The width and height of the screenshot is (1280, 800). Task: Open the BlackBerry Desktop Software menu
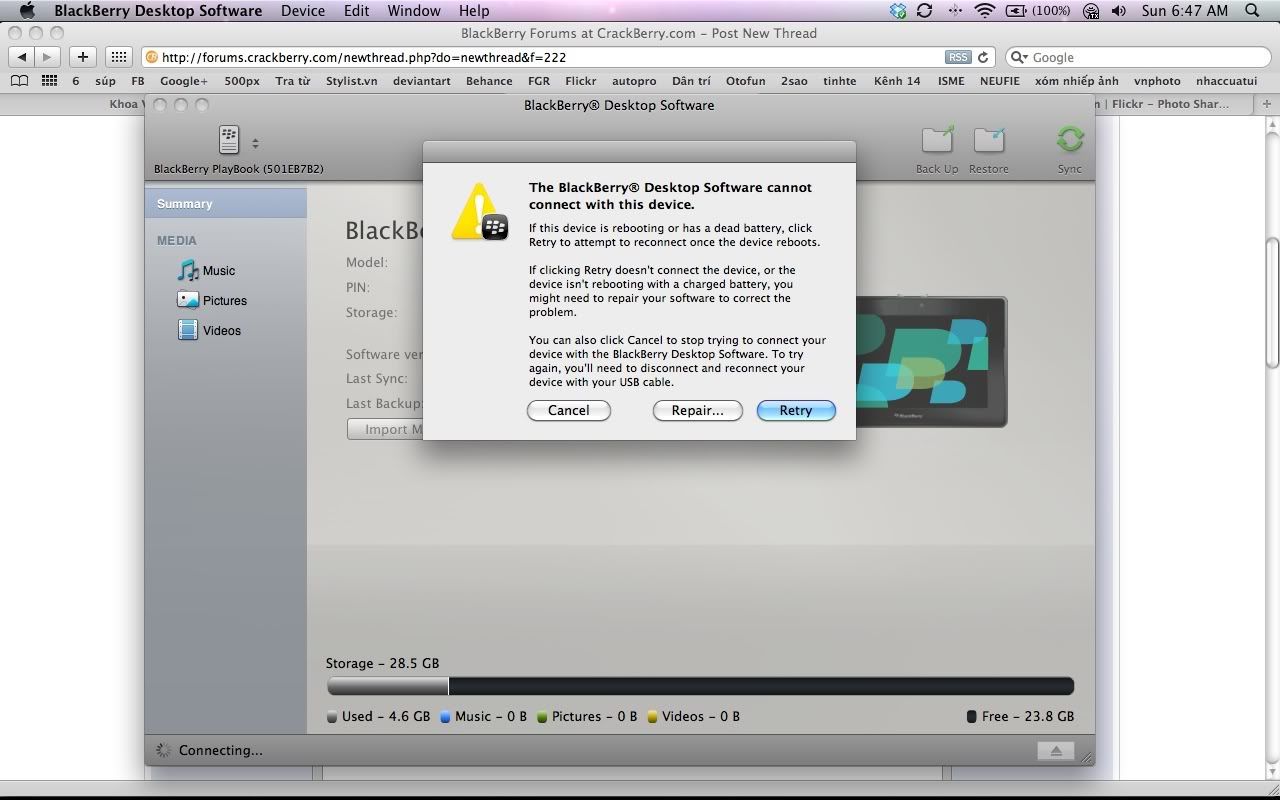pos(158,11)
